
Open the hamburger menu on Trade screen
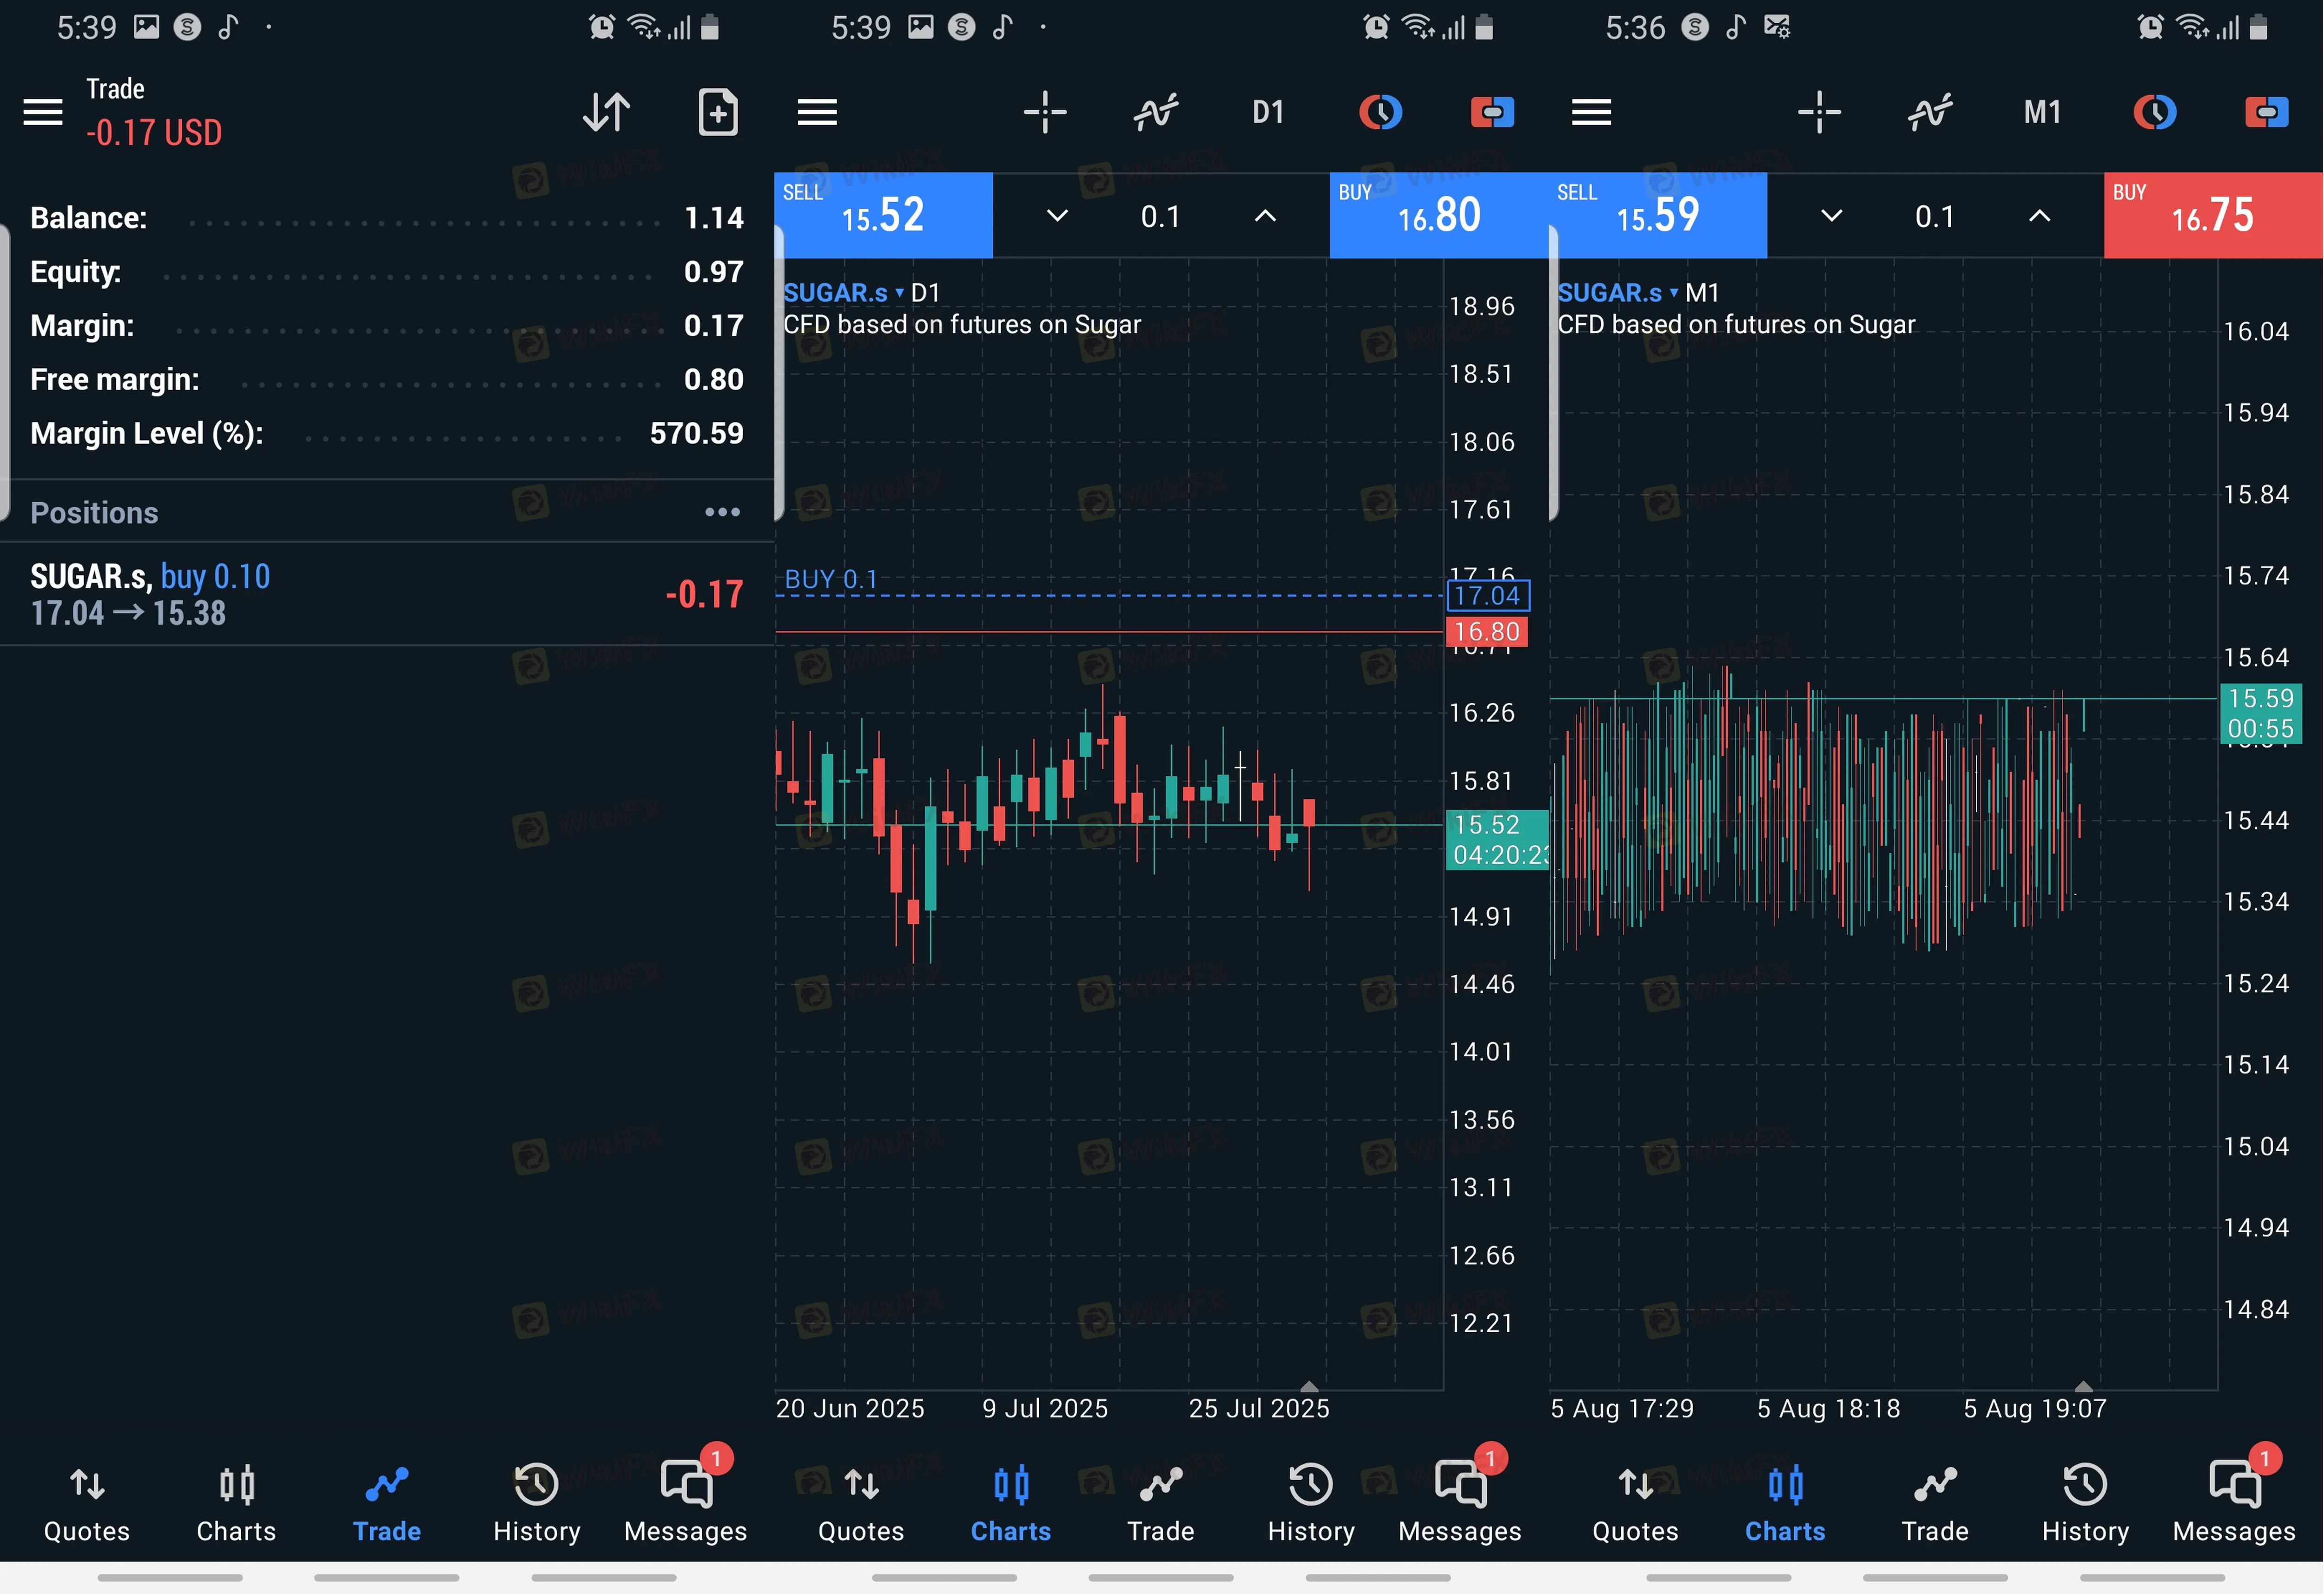pos(43,112)
